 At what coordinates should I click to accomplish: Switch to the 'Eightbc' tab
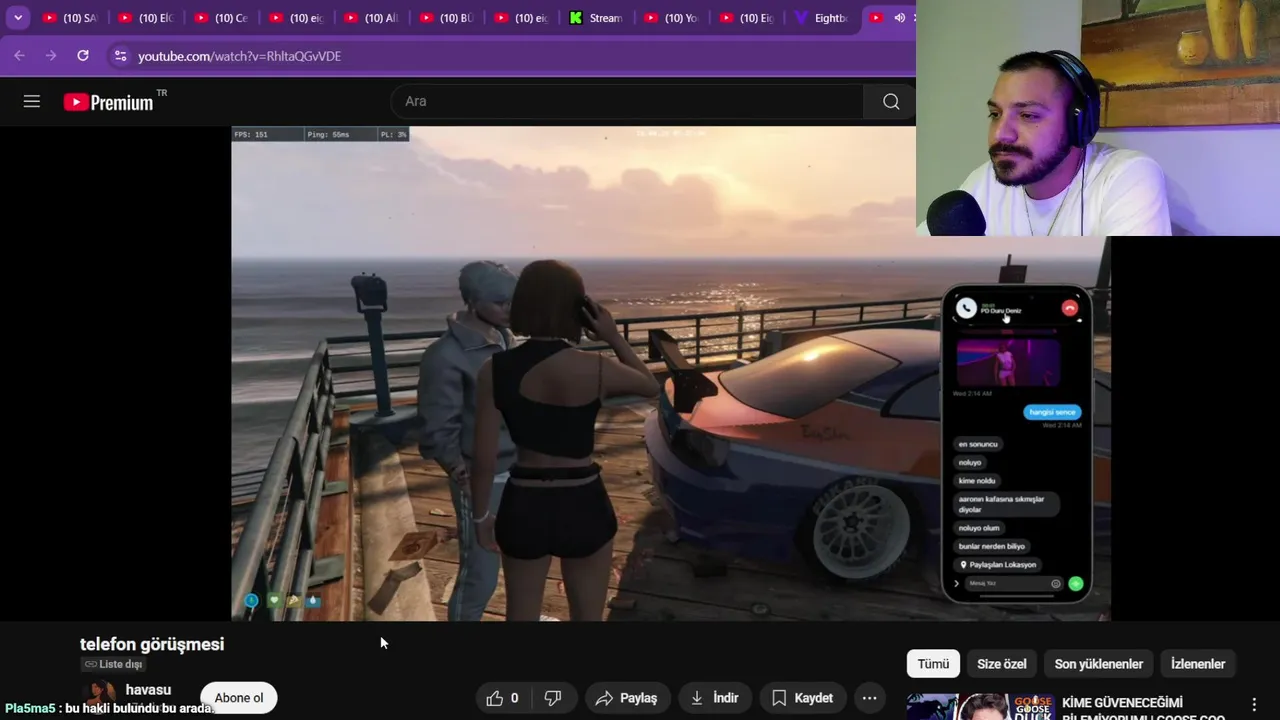click(x=821, y=18)
